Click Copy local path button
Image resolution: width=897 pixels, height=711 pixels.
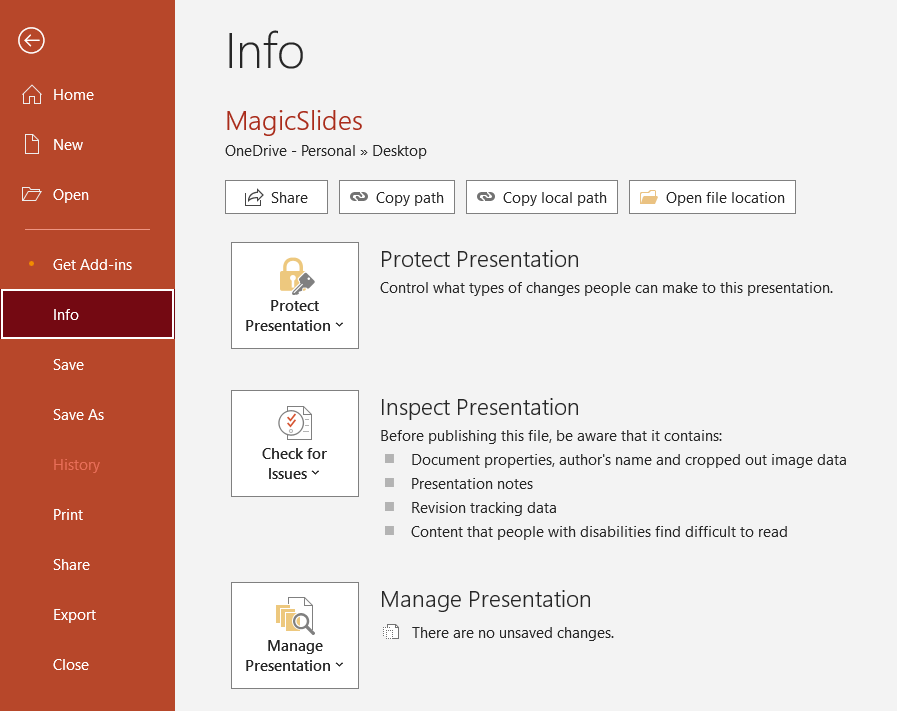(x=542, y=197)
